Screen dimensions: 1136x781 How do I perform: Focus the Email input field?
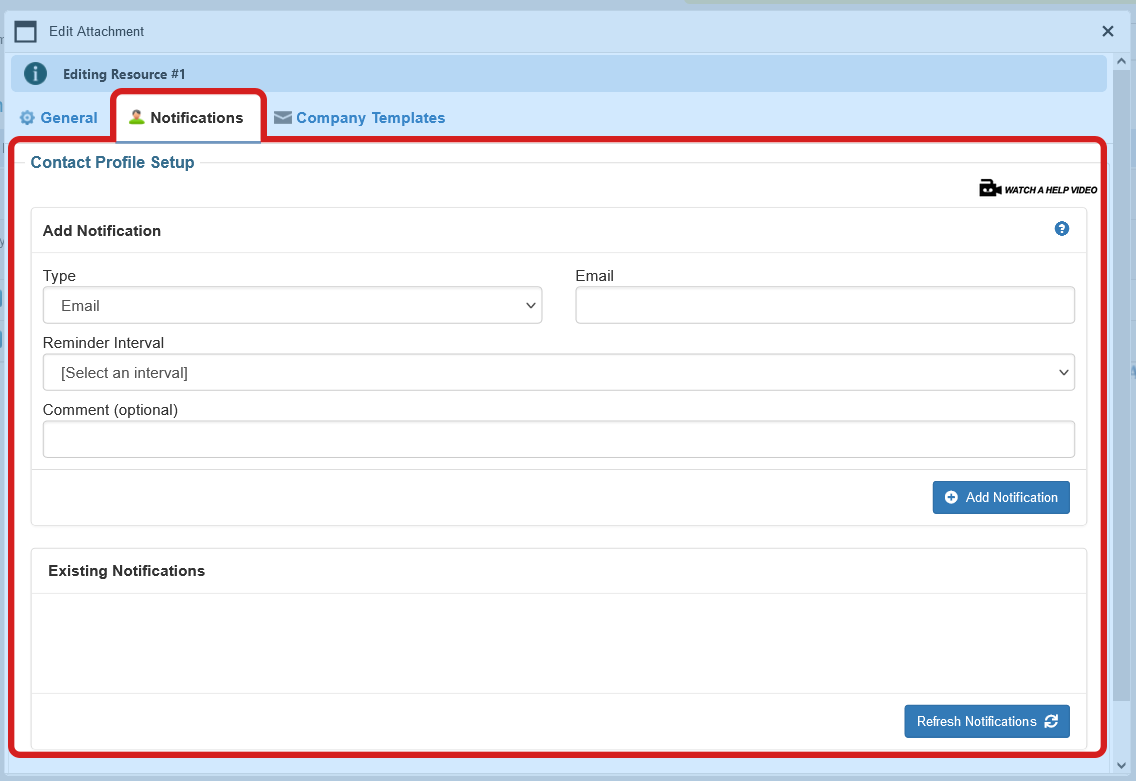[824, 305]
